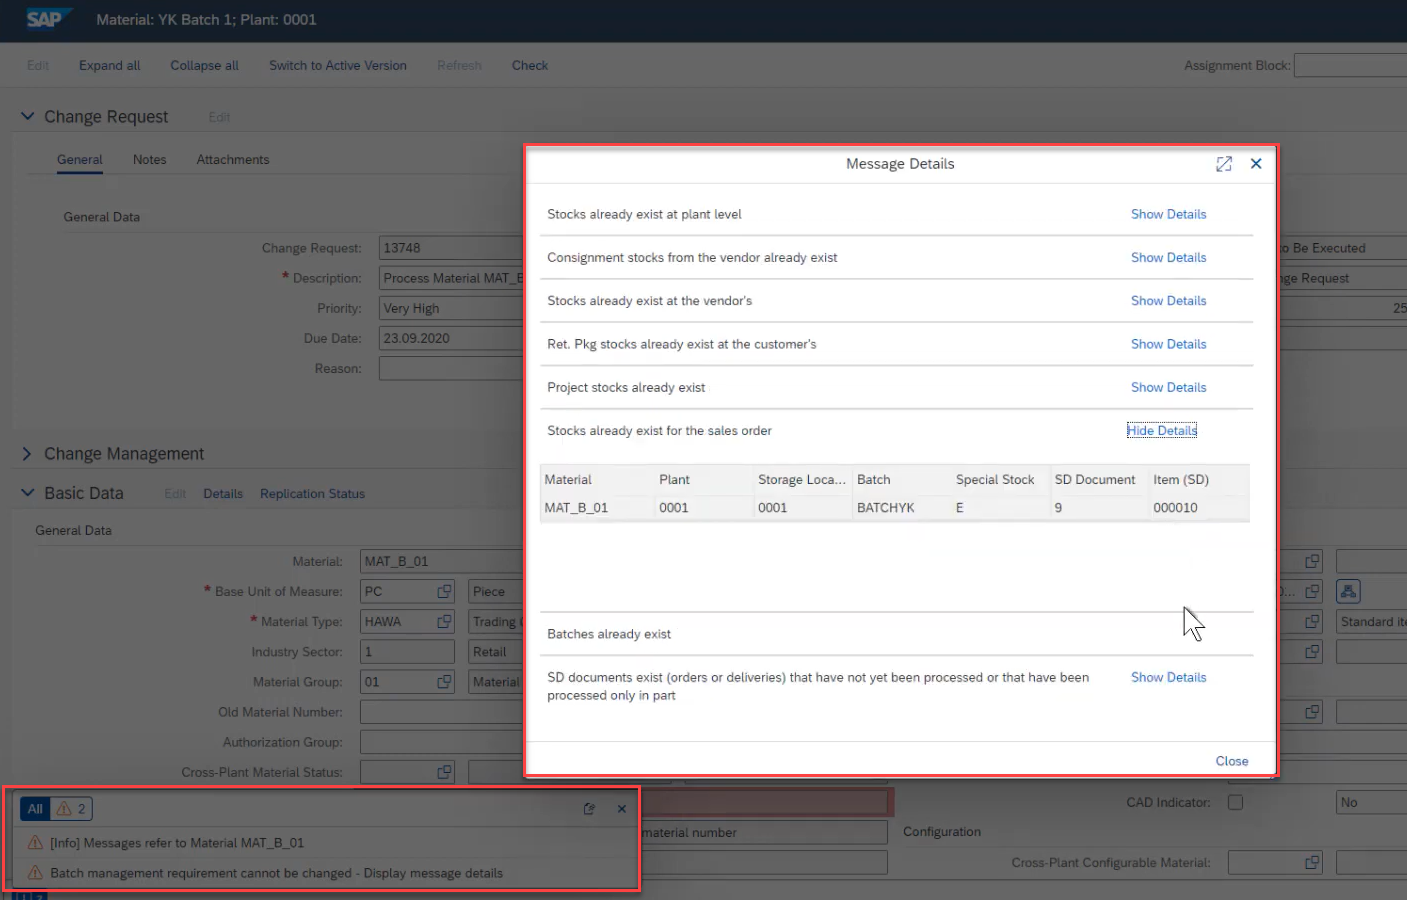Screen dimensions: 1407x900
Task: Select the All messages filter toggle
Action: click(35, 809)
